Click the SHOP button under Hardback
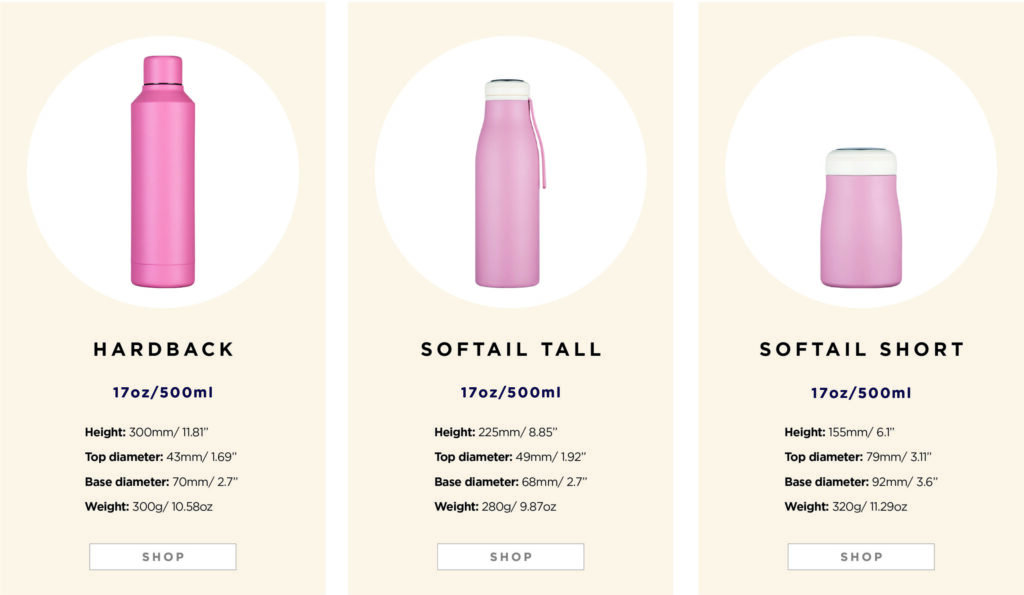 [x=163, y=557]
